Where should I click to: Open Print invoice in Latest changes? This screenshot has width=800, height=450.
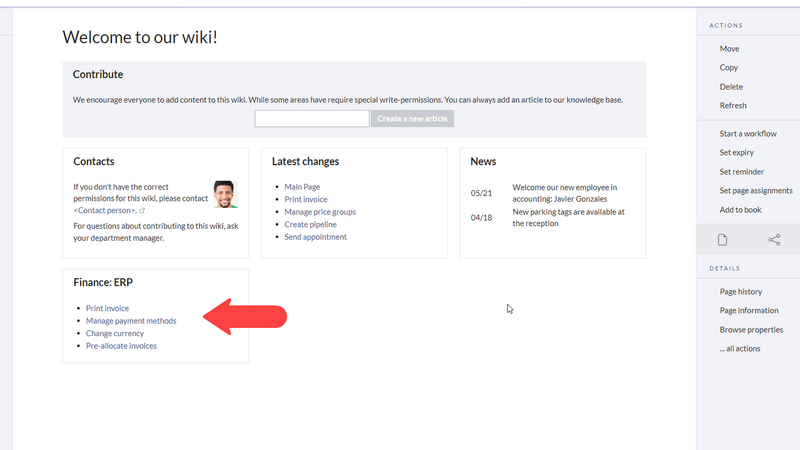306,199
